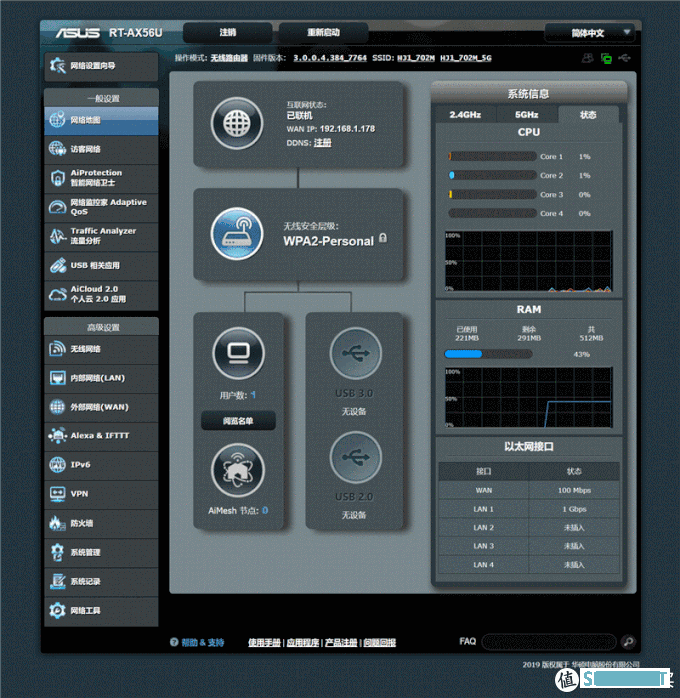The height and width of the screenshot is (698, 680).
Task: Open AiProtection shield icon
Action: [x=57, y=178]
